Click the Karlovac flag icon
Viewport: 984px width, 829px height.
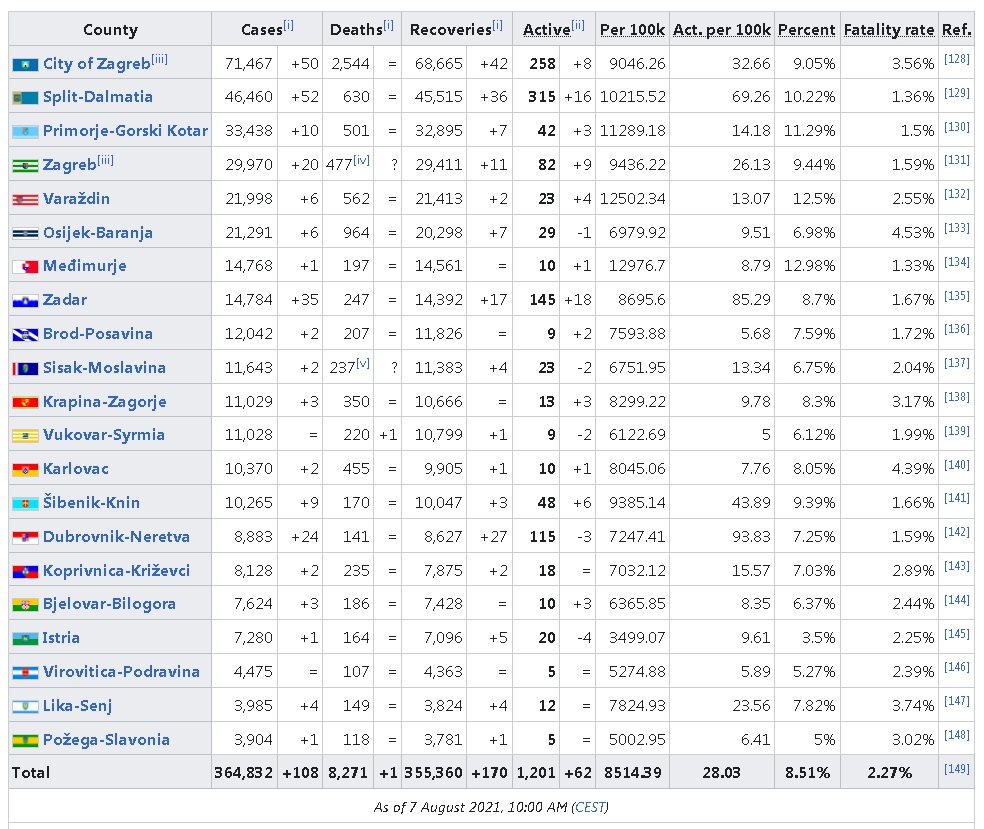pos(25,469)
